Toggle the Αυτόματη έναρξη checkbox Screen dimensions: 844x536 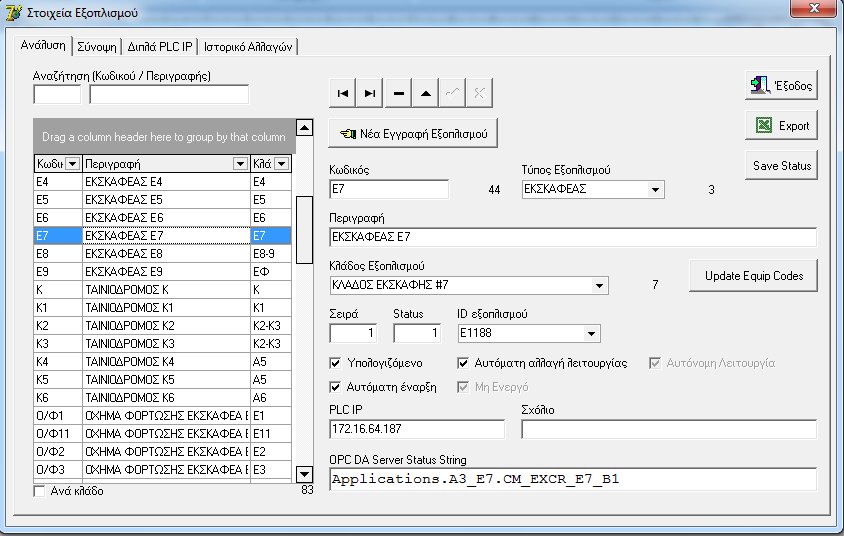(335, 387)
